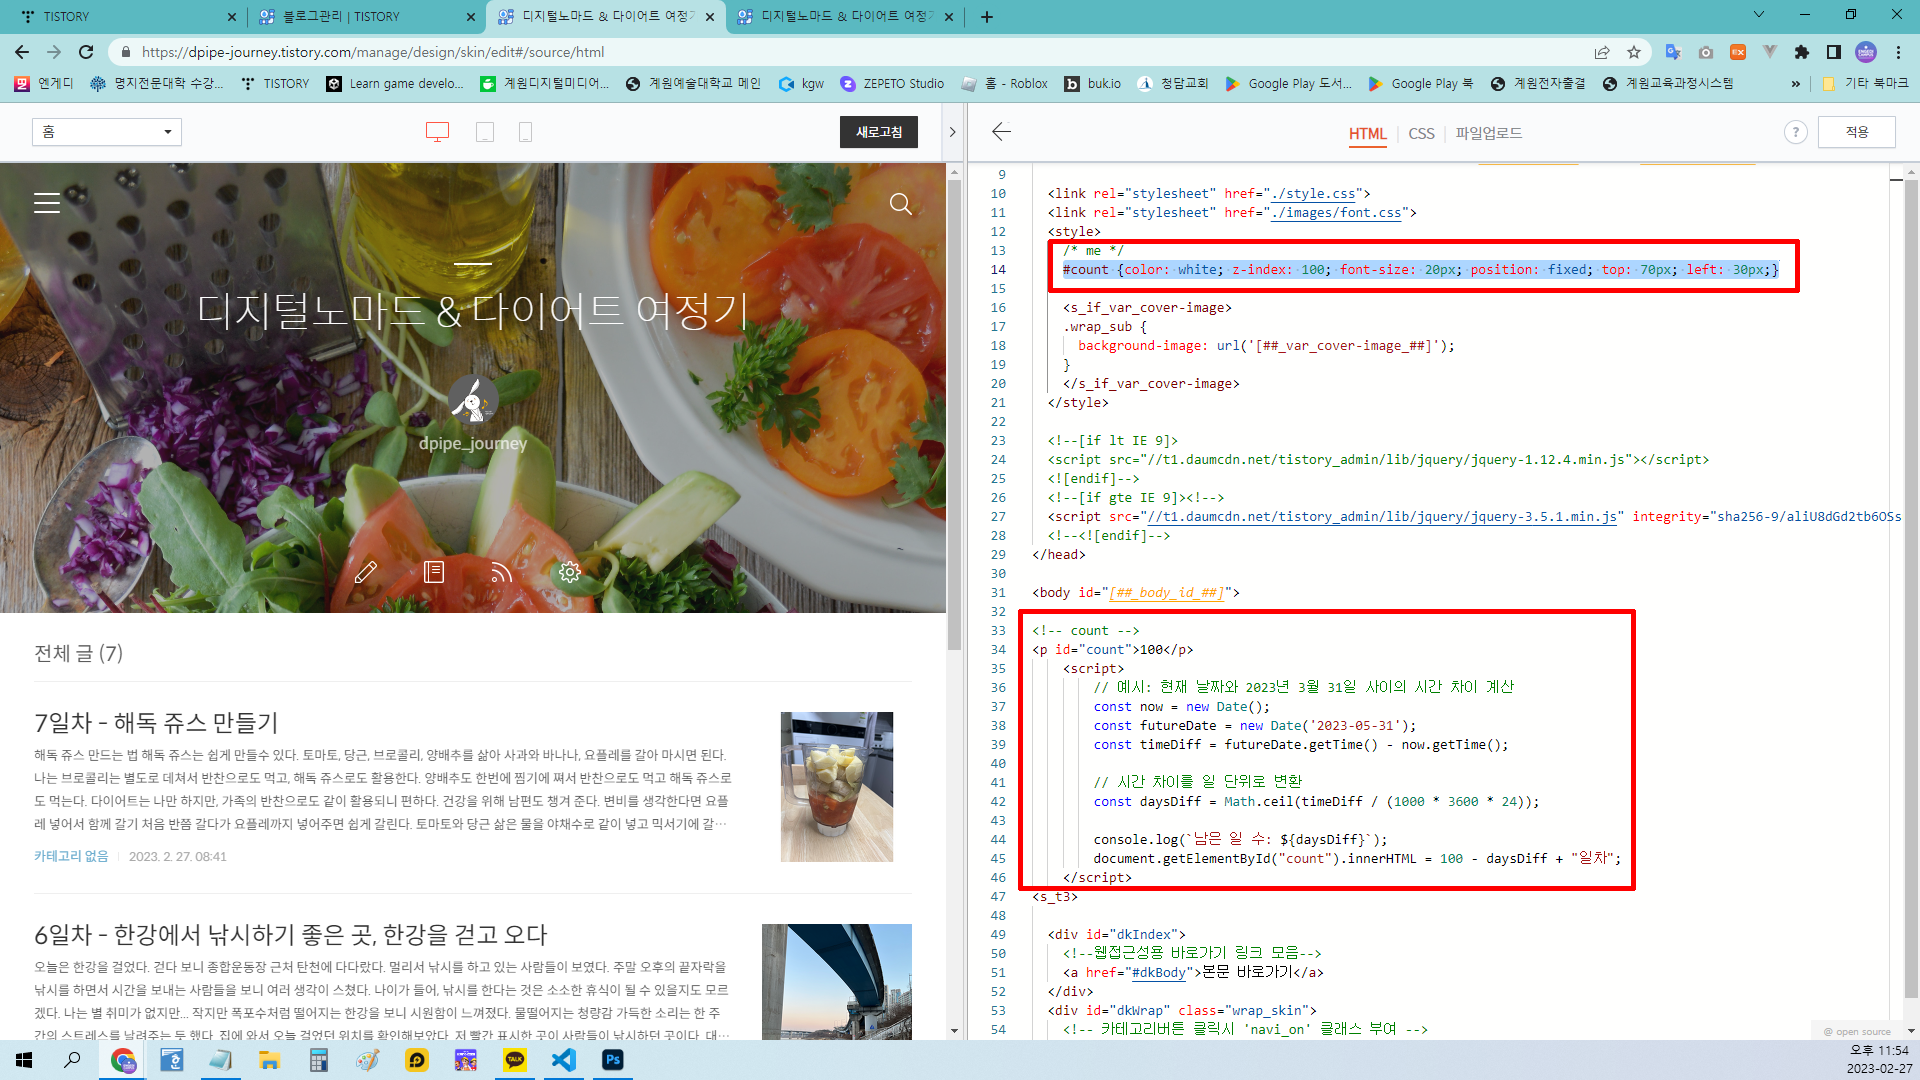Click the RSS feed icon
Screen dimensions: 1920x1080
[502, 572]
